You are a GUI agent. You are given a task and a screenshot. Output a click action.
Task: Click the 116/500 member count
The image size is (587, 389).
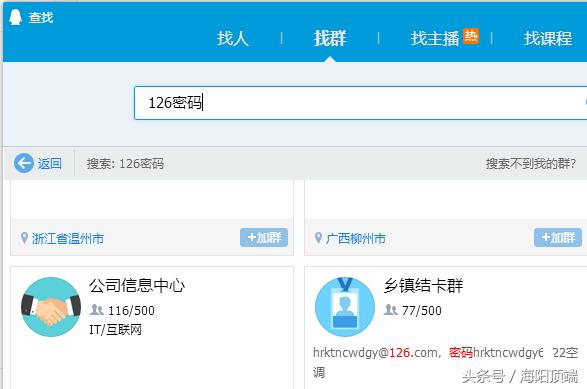pos(131,310)
